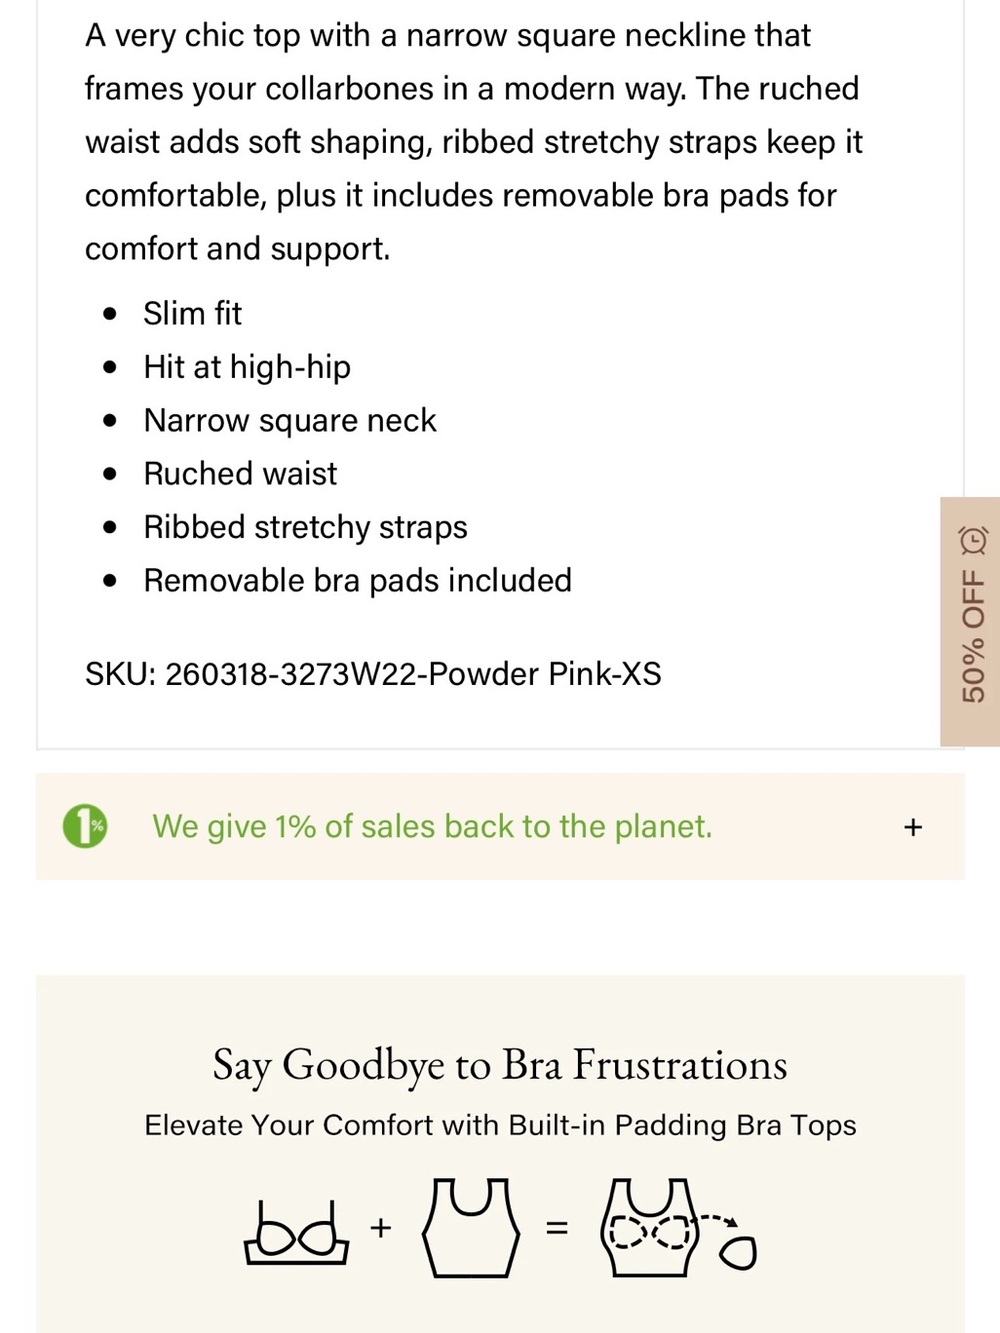Click the tank top outline icon

tap(471, 1227)
